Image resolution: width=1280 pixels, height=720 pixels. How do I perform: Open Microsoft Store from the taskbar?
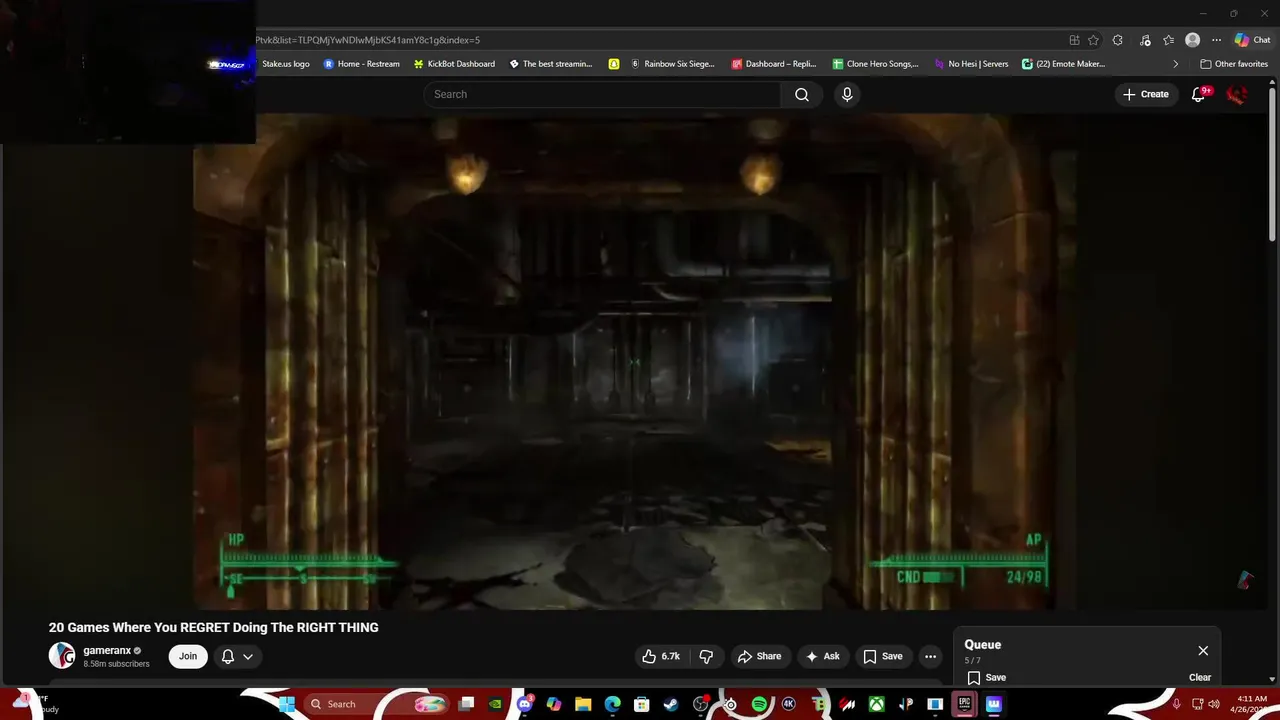tap(641, 704)
